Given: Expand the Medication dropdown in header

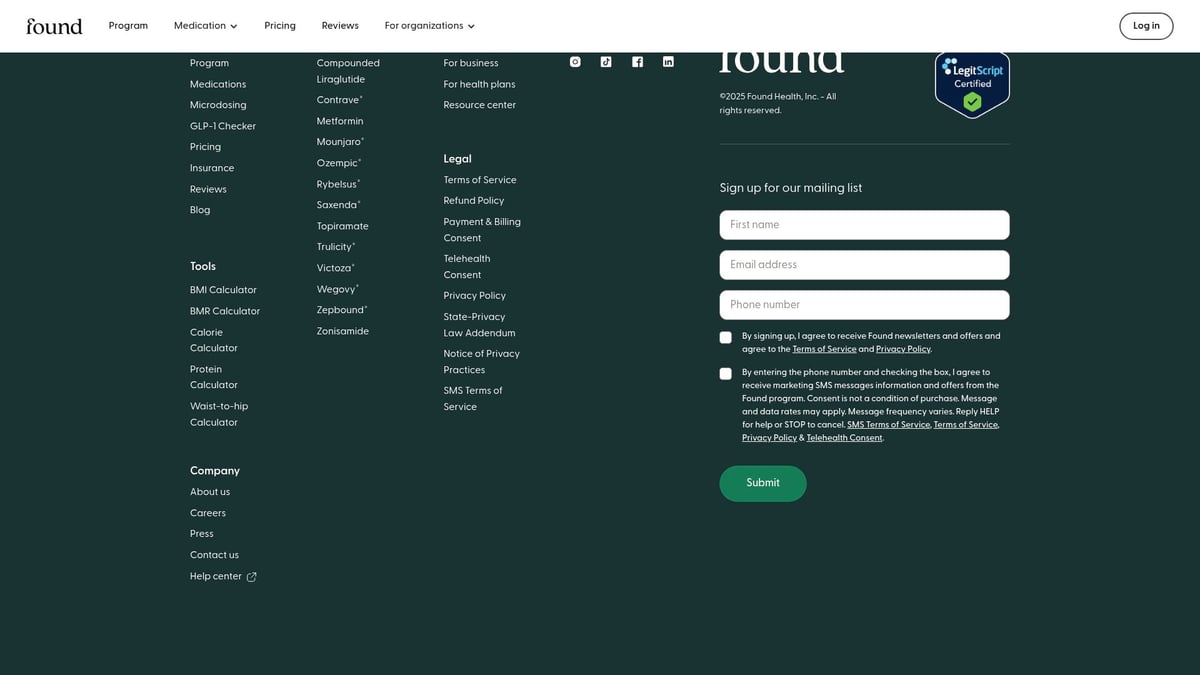Looking at the screenshot, I should [205, 26].
